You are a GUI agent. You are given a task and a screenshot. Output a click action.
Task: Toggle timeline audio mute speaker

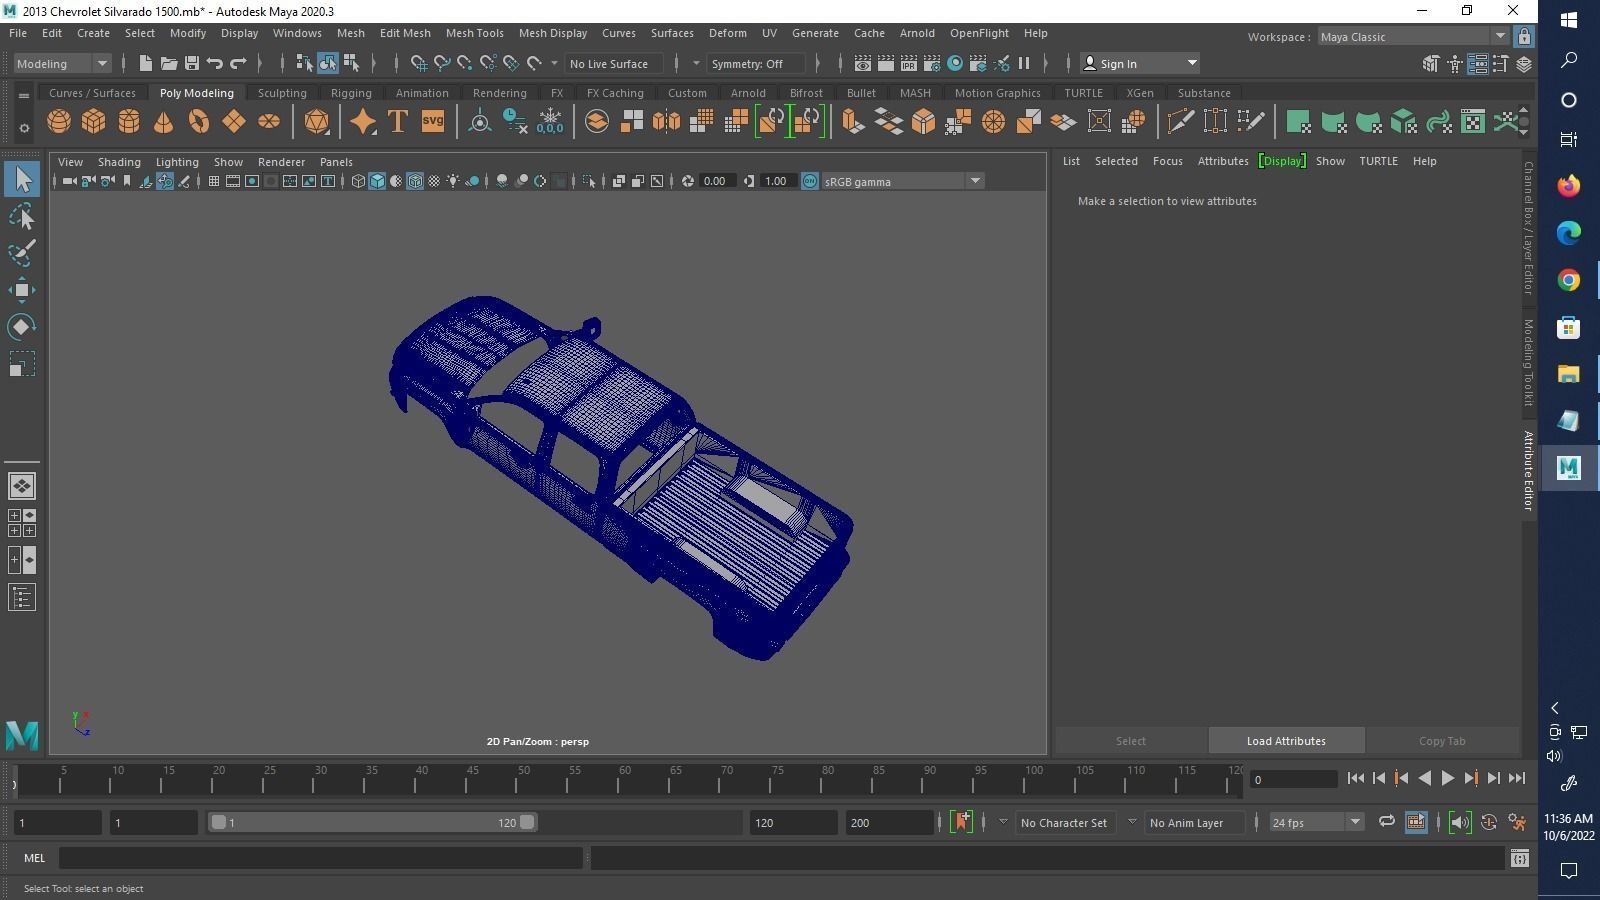[x=1459, y=822]
